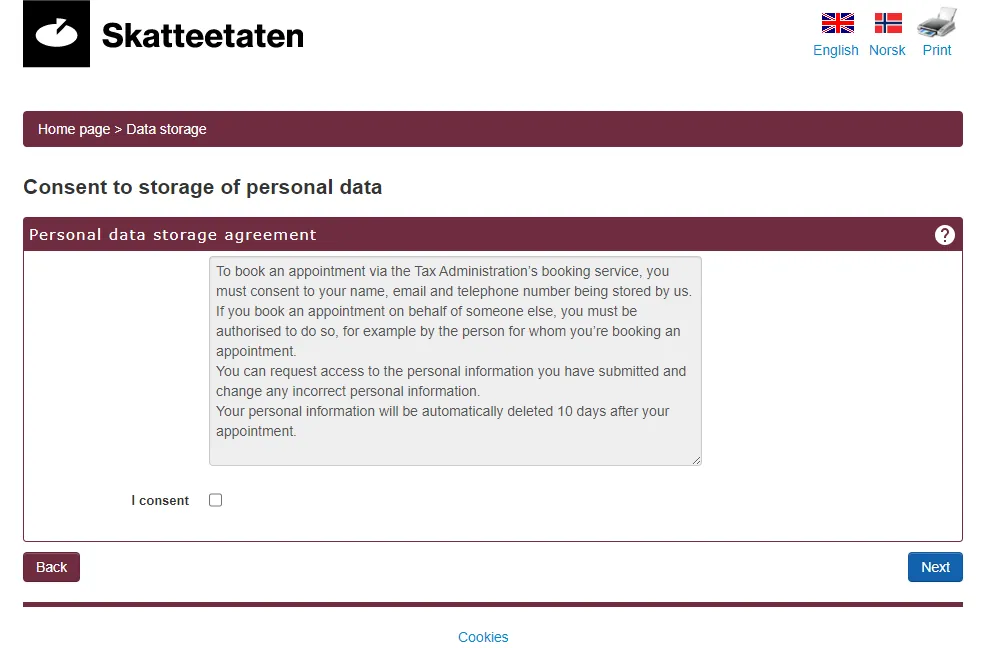Go to Home page in breadcrumb

(73, 129)
